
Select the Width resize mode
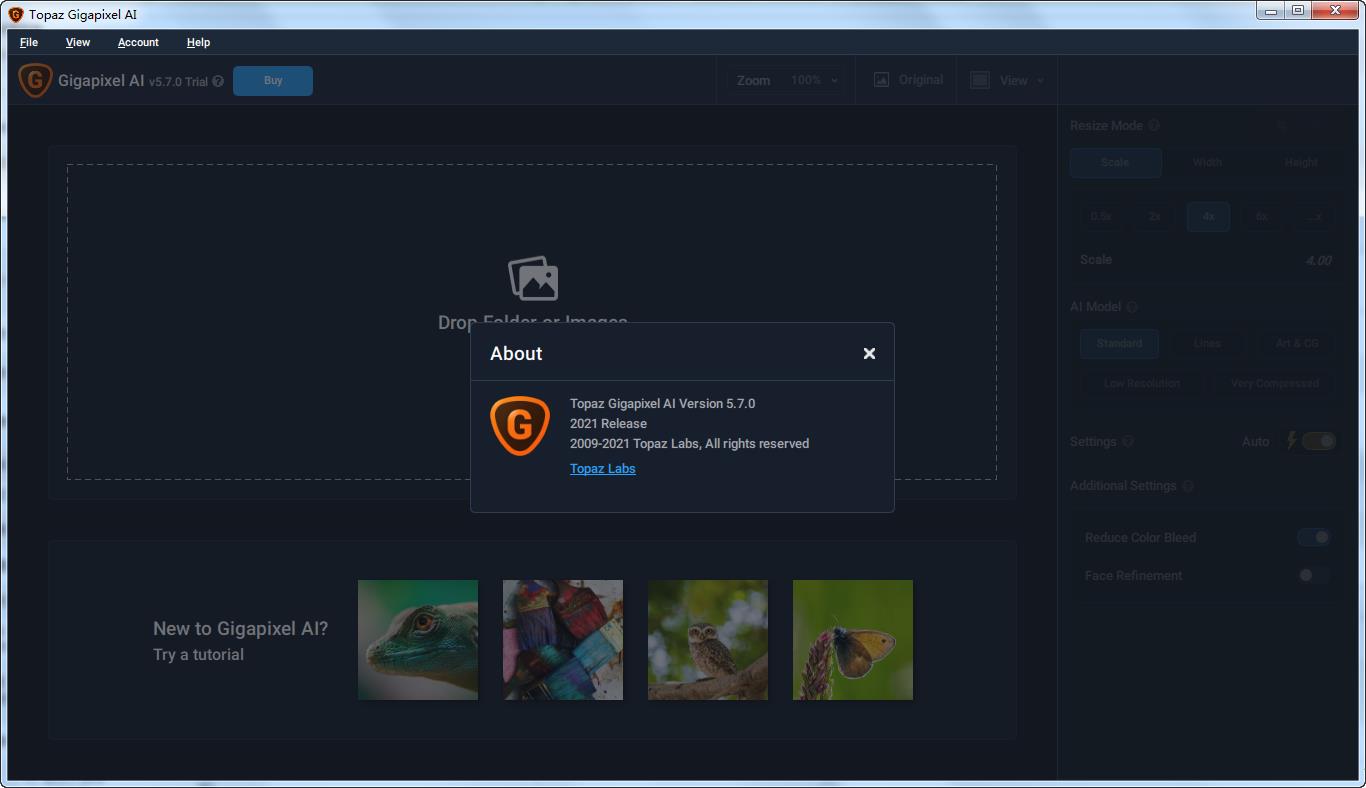[1207, 162]
